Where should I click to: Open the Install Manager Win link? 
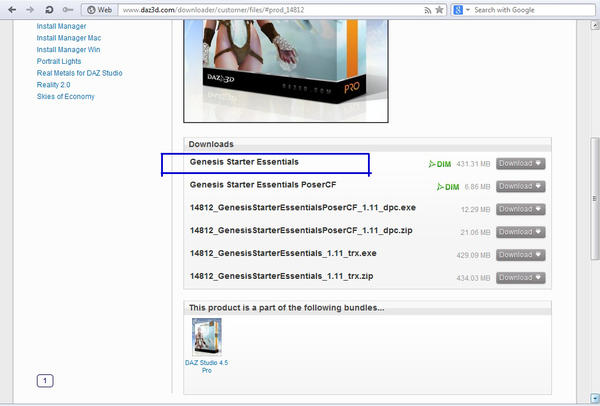pos(68,49)
